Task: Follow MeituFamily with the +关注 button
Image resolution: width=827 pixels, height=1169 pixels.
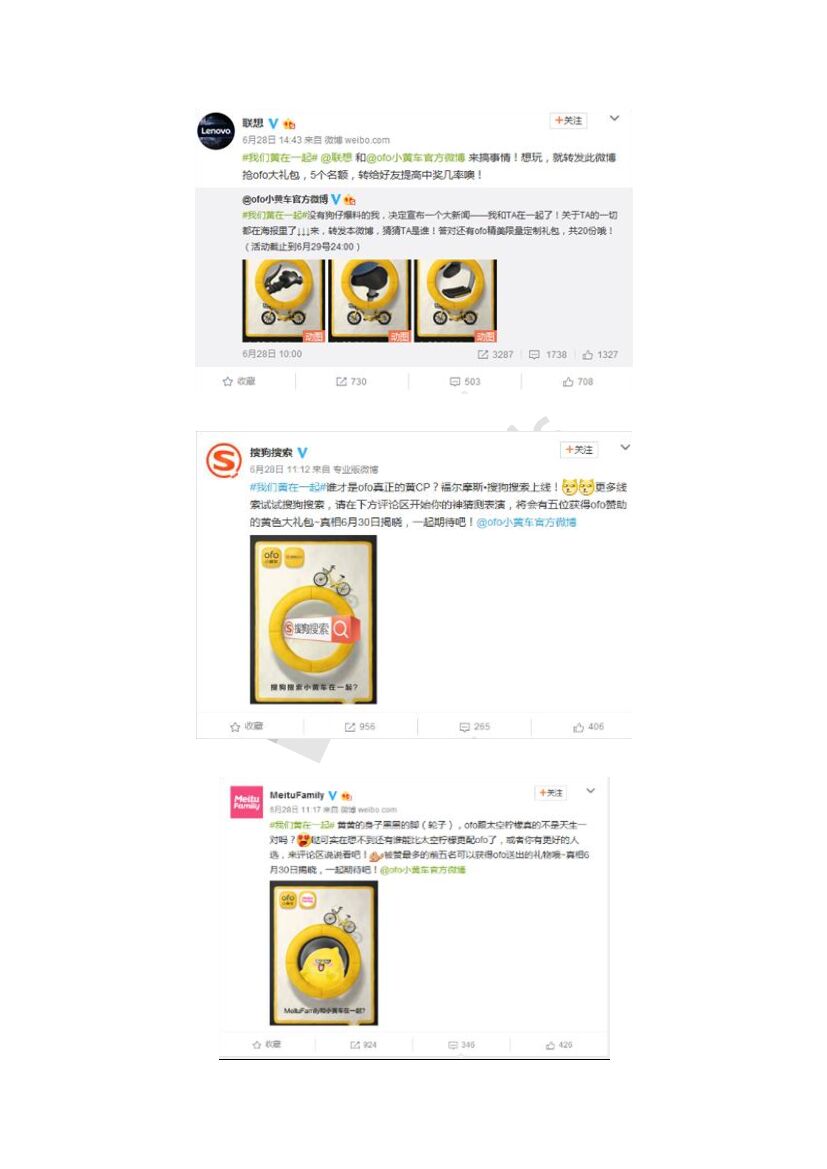Action: 552,793
